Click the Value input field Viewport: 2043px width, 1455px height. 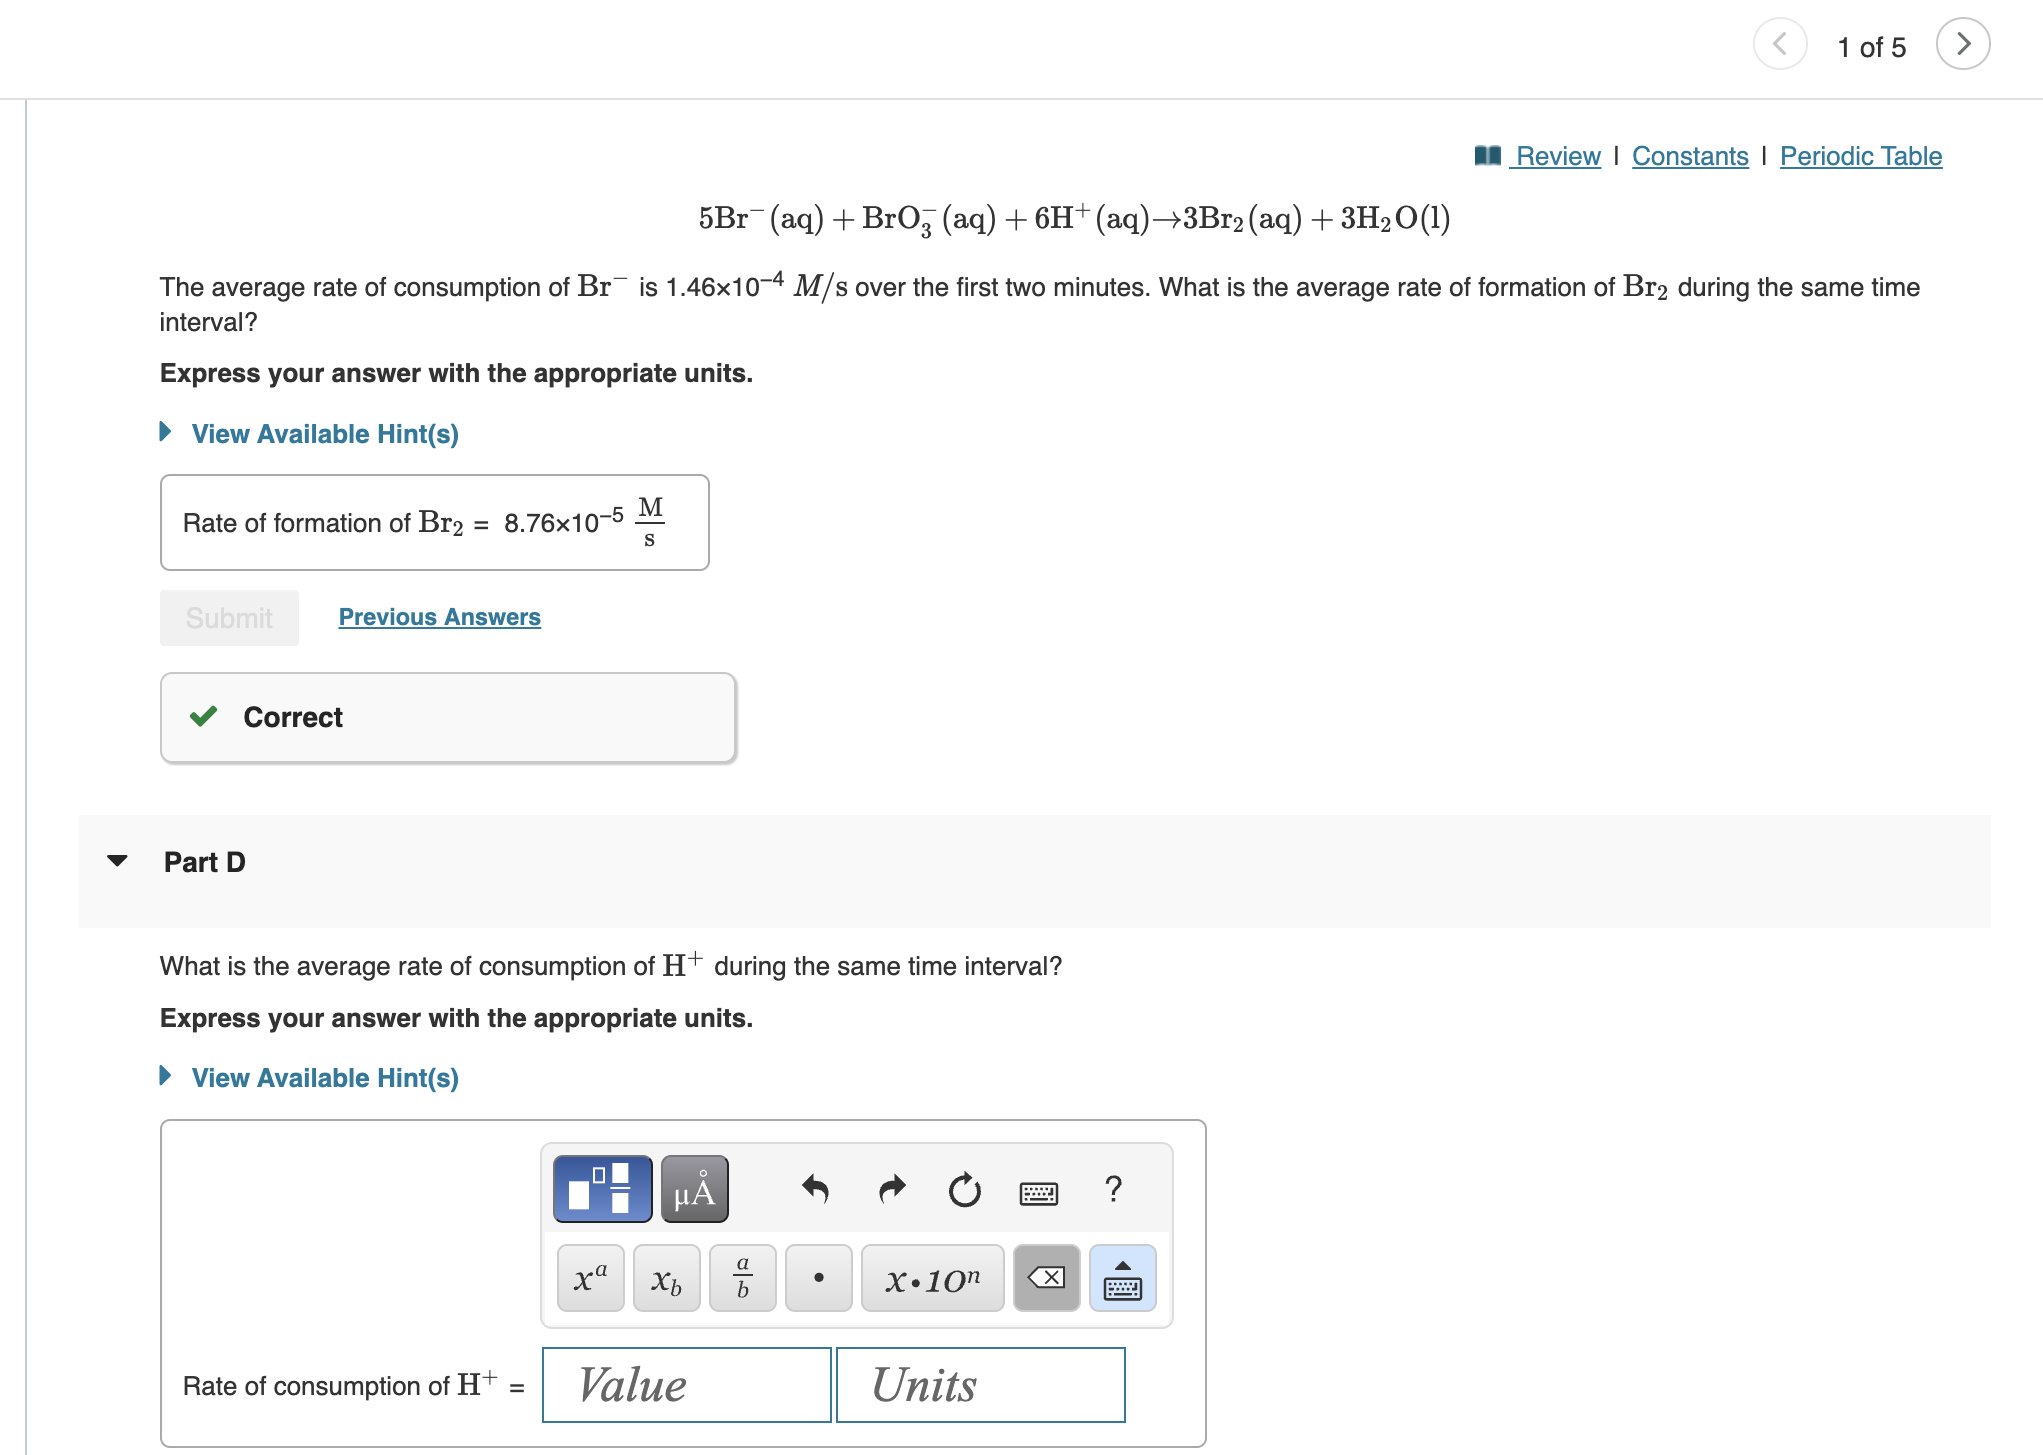[686, 1385]
